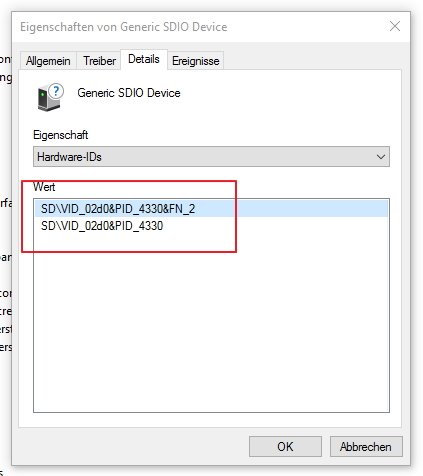This screenshot has height=476, width=423.
Task: Click the Eigenschaft label
Action: point(61,135)
